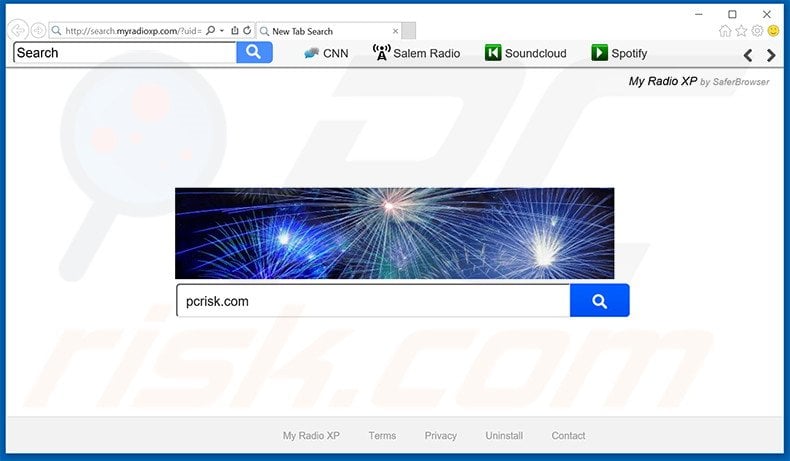Show next toolbar items with right chevron
This screenshot has width=790, height=461.
(771, 55)
